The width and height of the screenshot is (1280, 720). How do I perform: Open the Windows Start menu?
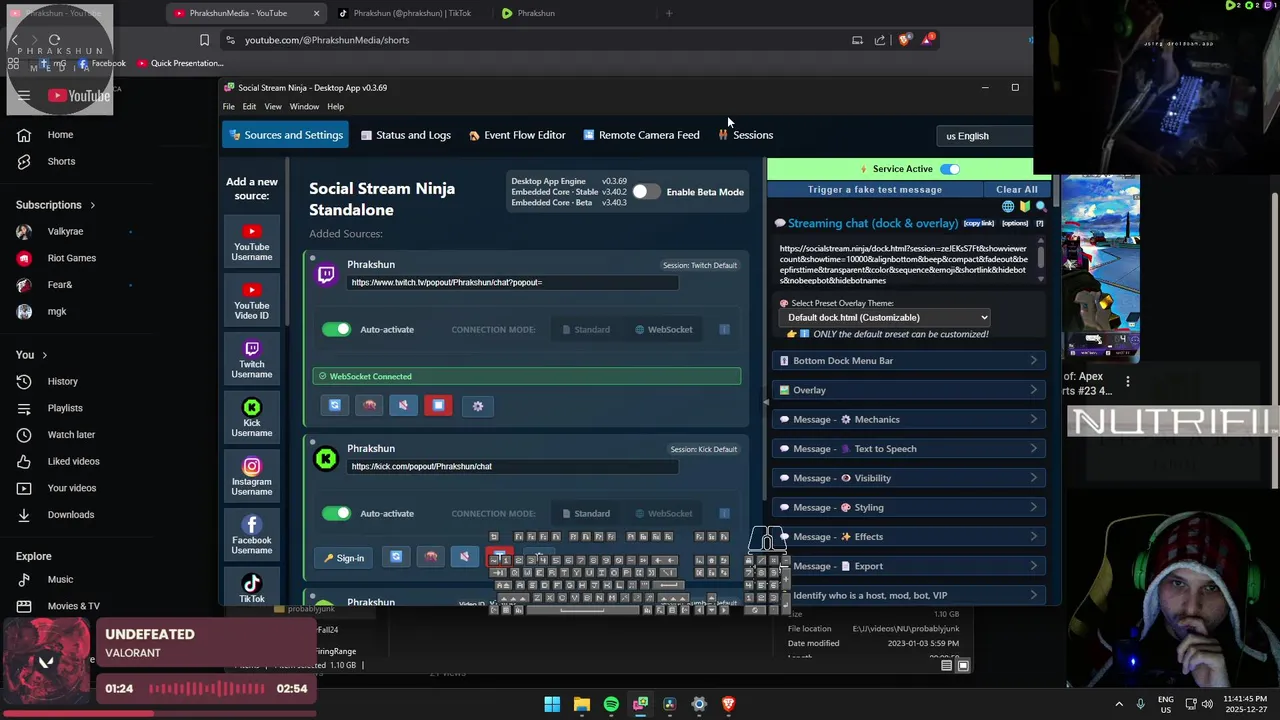[552, 704]
